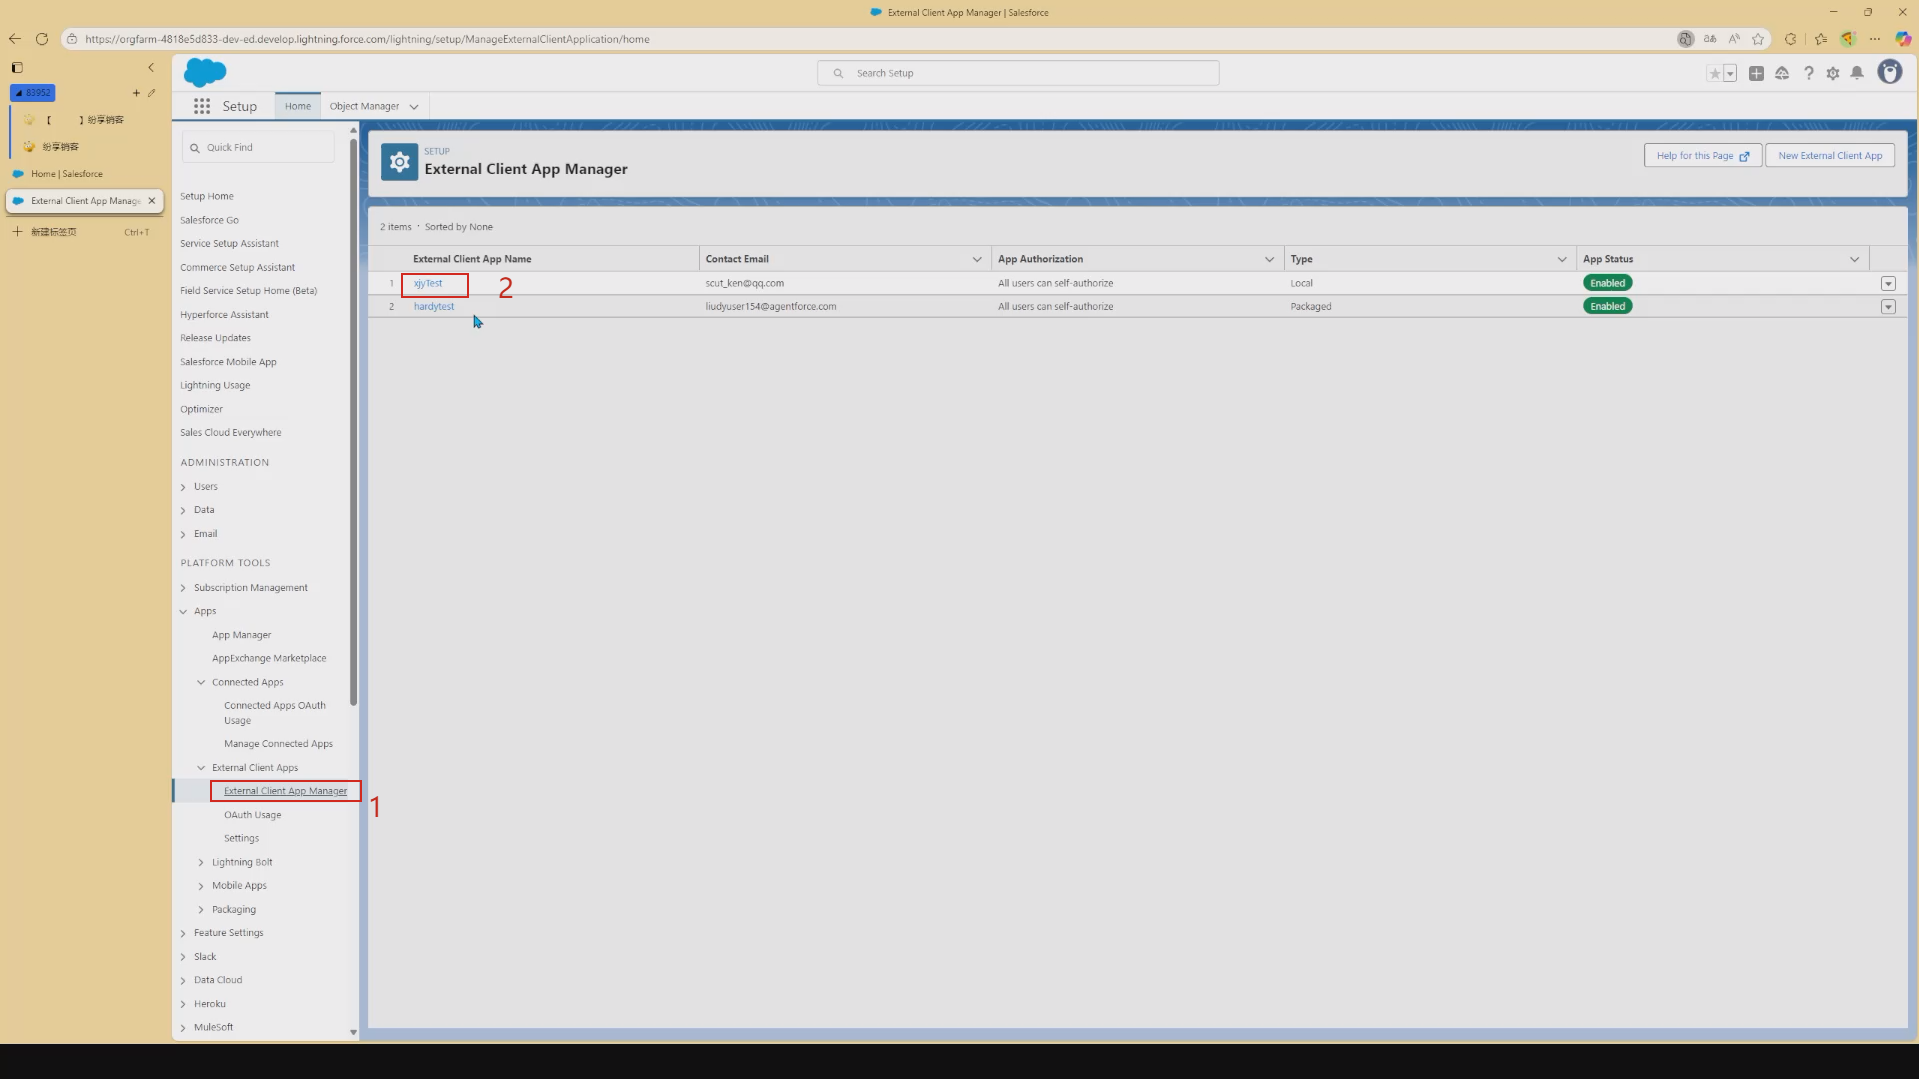1919x1079 pixels.
Task: Open the Copilot icon in browser toolbar
Action: (1903, 39)
